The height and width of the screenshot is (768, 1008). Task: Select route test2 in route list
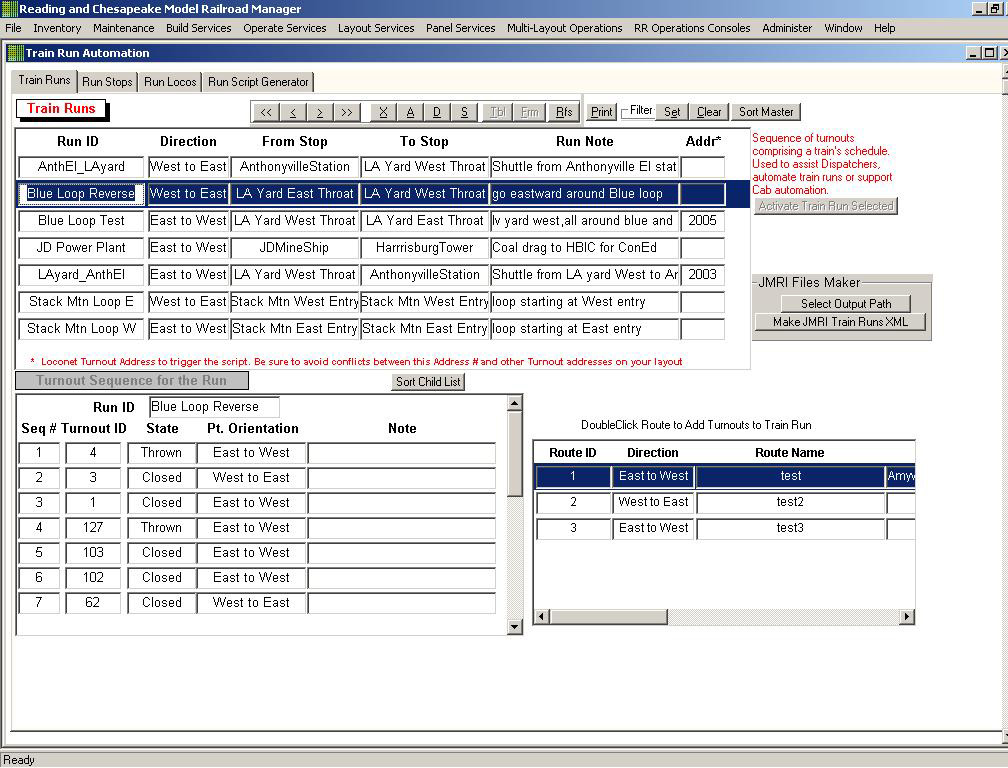point(790,503)
